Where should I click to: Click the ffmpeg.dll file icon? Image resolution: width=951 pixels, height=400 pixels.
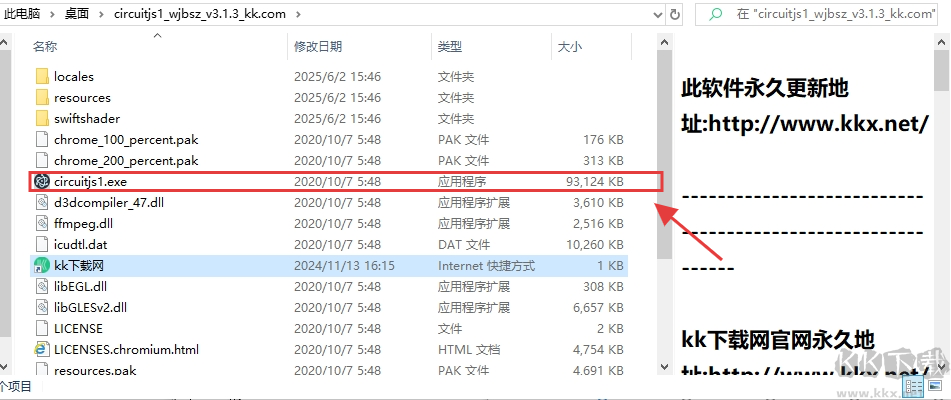[x=42, y=224]
